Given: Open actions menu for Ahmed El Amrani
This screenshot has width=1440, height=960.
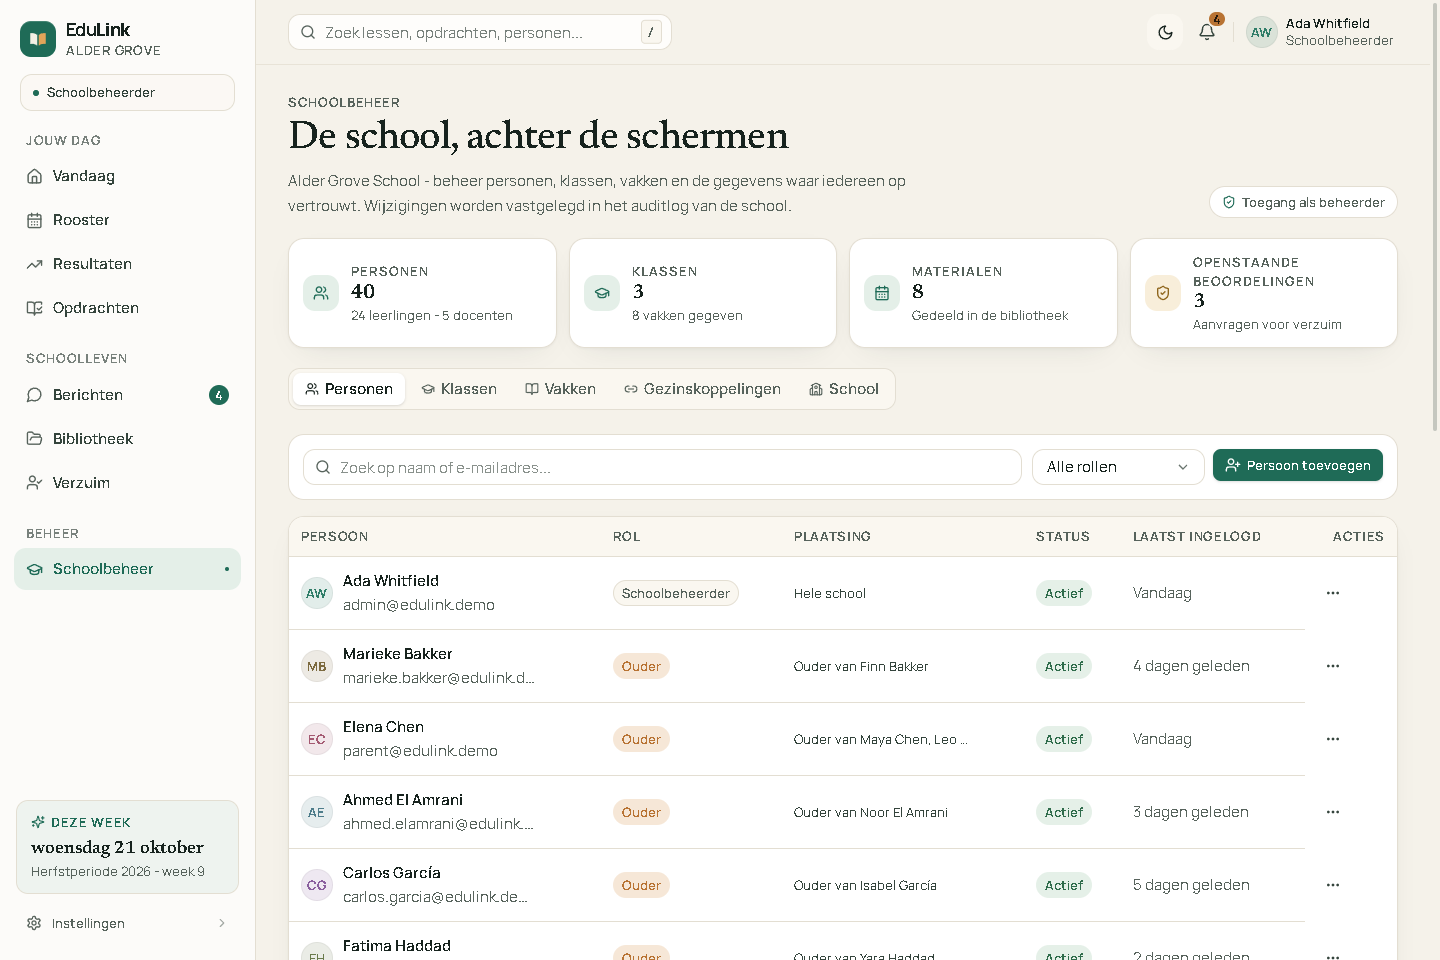Looking at the screenshot, I should 1333,812.
